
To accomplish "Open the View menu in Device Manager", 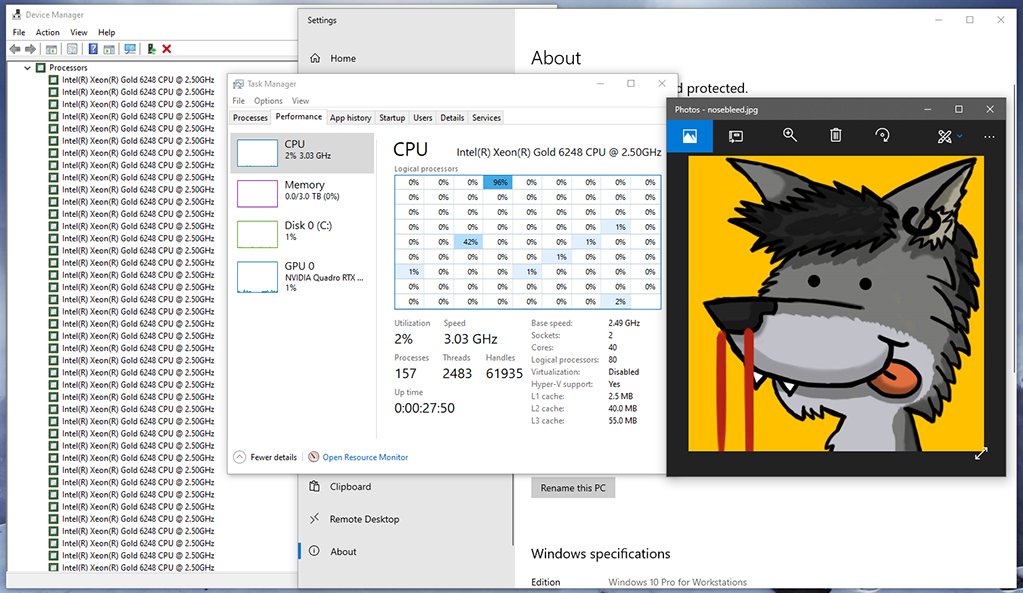I will (x=79, y=32).
